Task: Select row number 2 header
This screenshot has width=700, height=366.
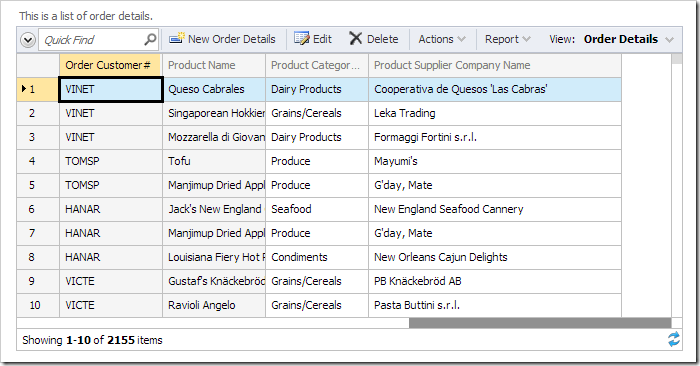Action: [38, 113]
